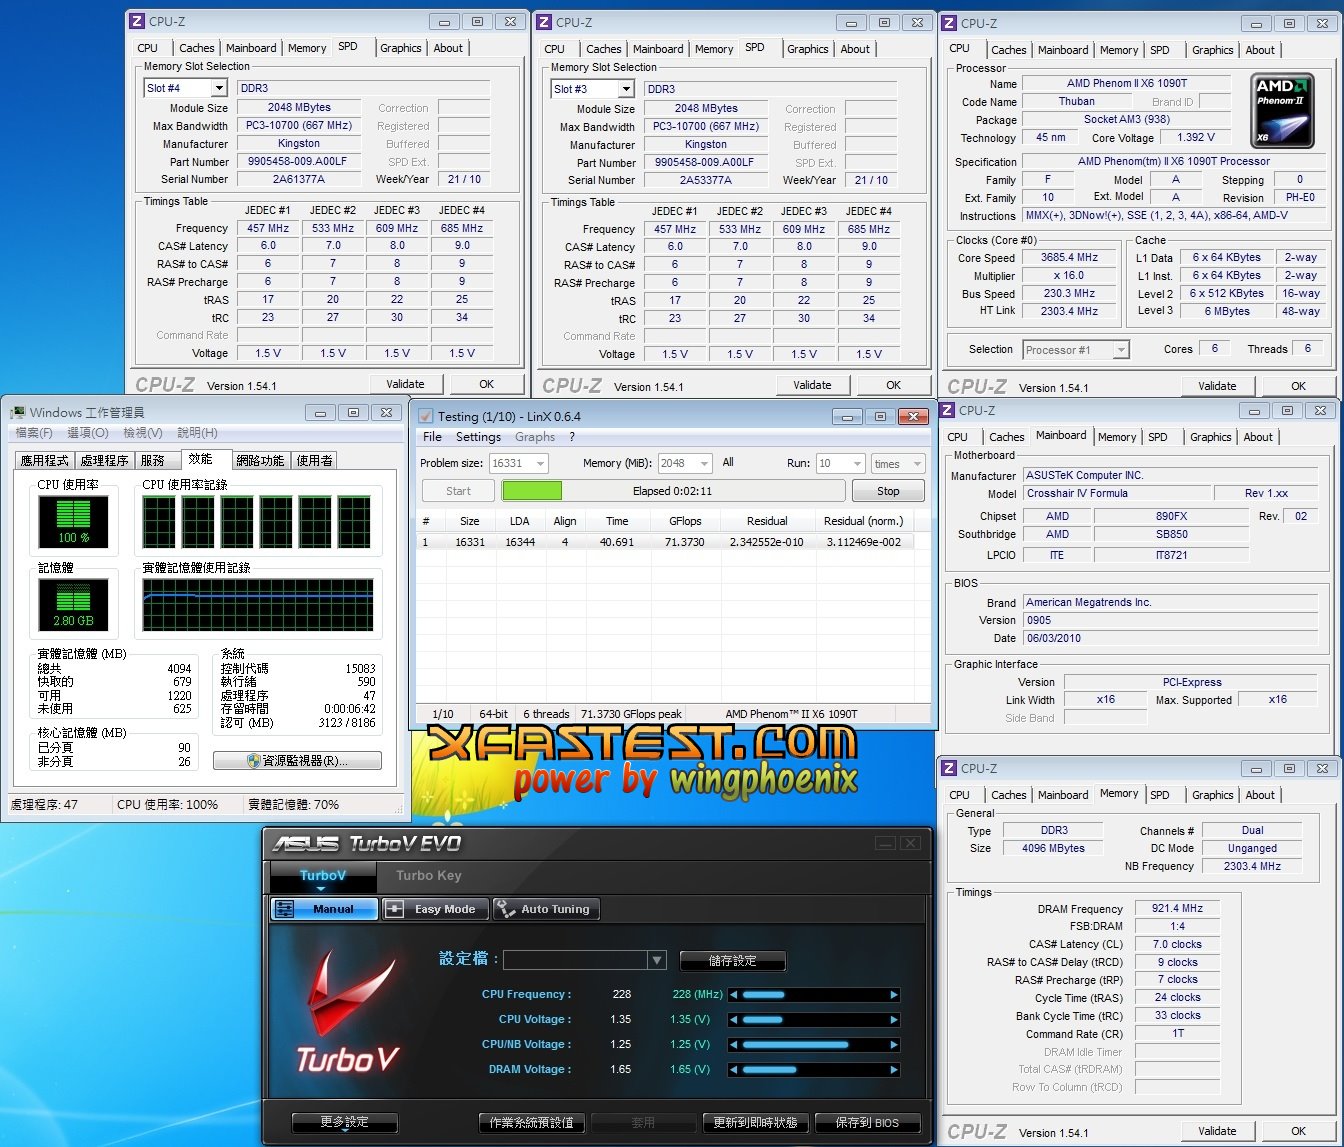Open LinX File menu
This screenshot has height=1147, width=1344.
tap(432, 437)
